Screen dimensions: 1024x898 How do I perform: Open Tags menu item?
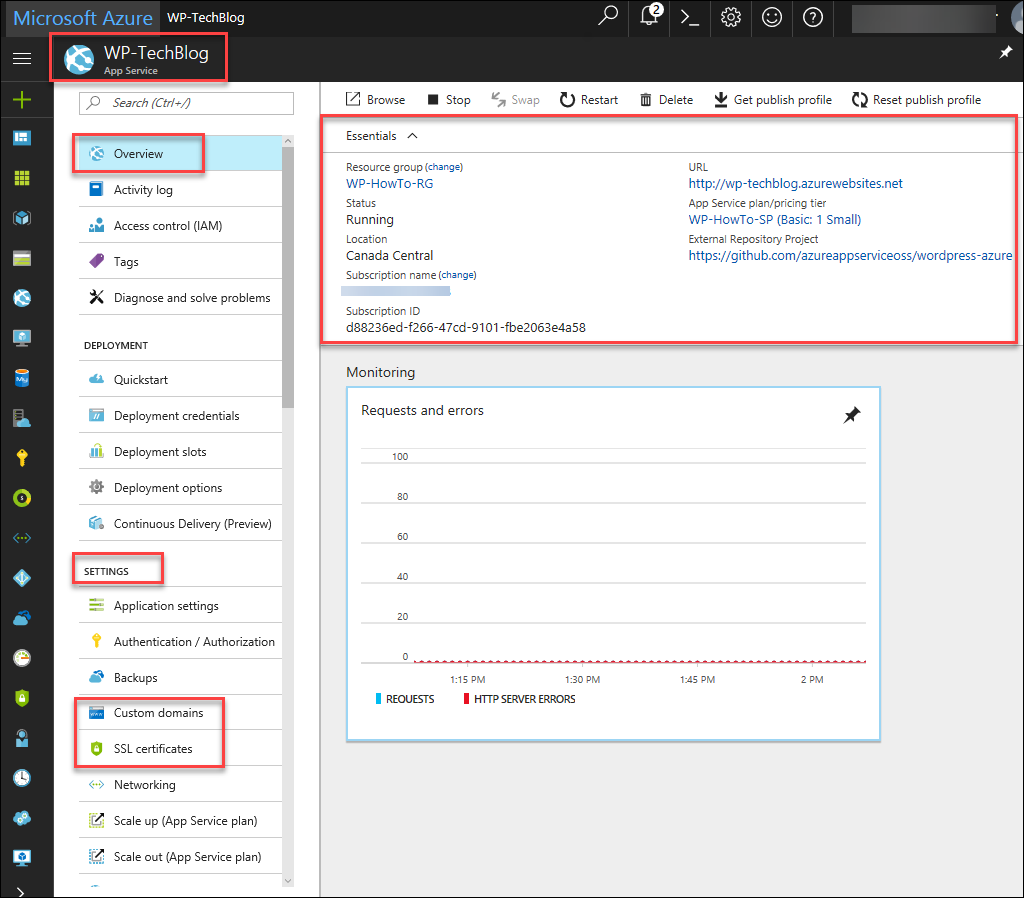point(180,261)
